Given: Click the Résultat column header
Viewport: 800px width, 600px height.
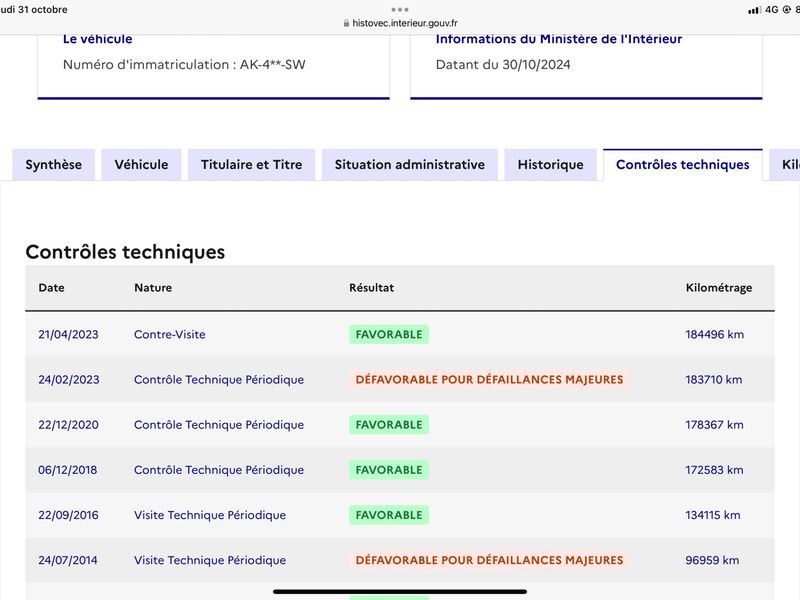Looking at the screenshot, I should 371,288.
